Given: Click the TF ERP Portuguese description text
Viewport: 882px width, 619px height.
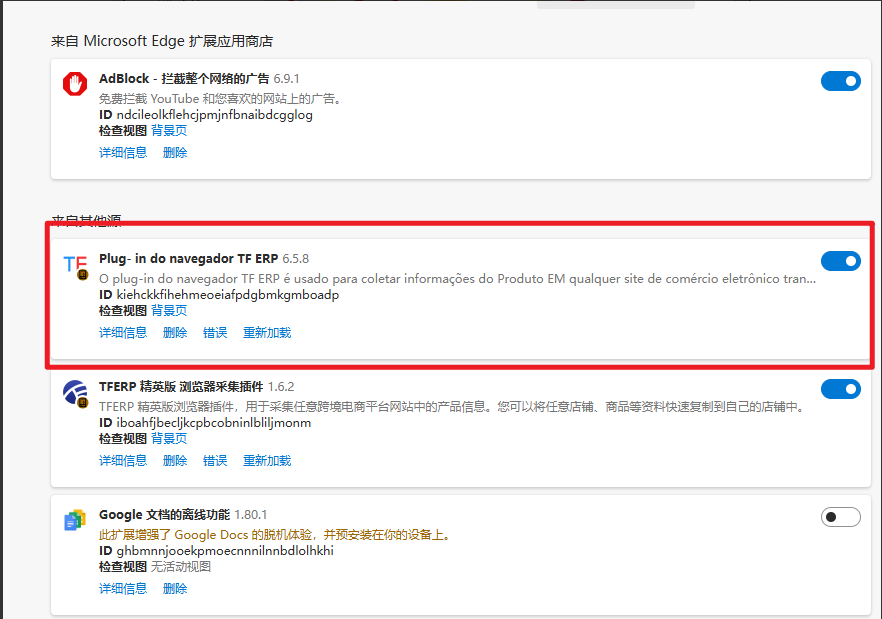Looking at the screenshot, I should tap(457, 279).
